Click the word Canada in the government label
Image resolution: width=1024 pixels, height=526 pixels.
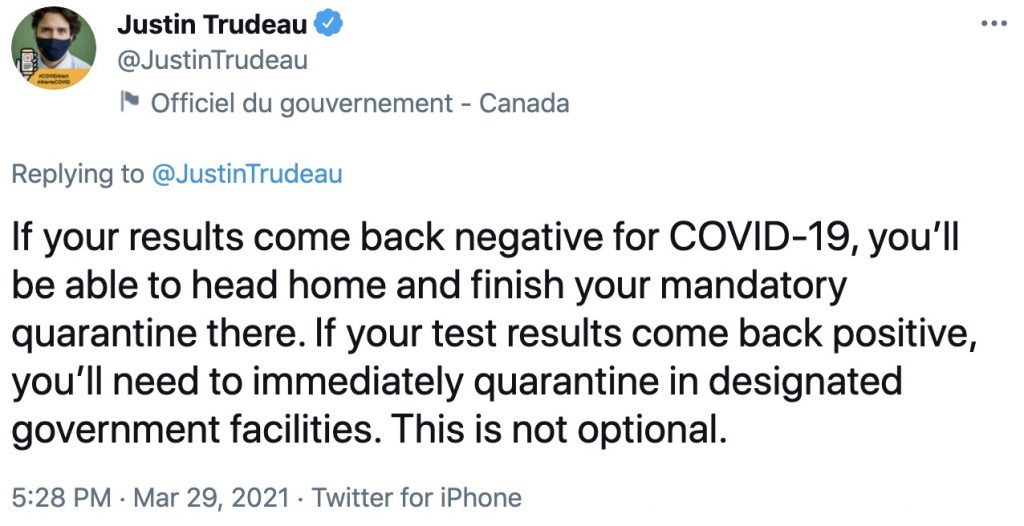coord(524,103)
